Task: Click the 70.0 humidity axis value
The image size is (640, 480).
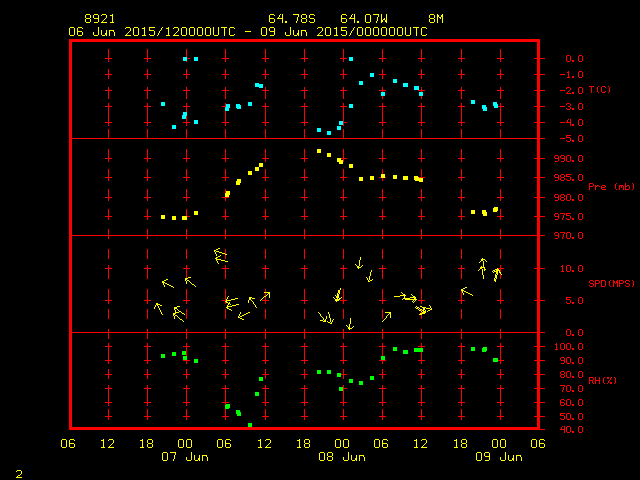Action: coord(571,389)
